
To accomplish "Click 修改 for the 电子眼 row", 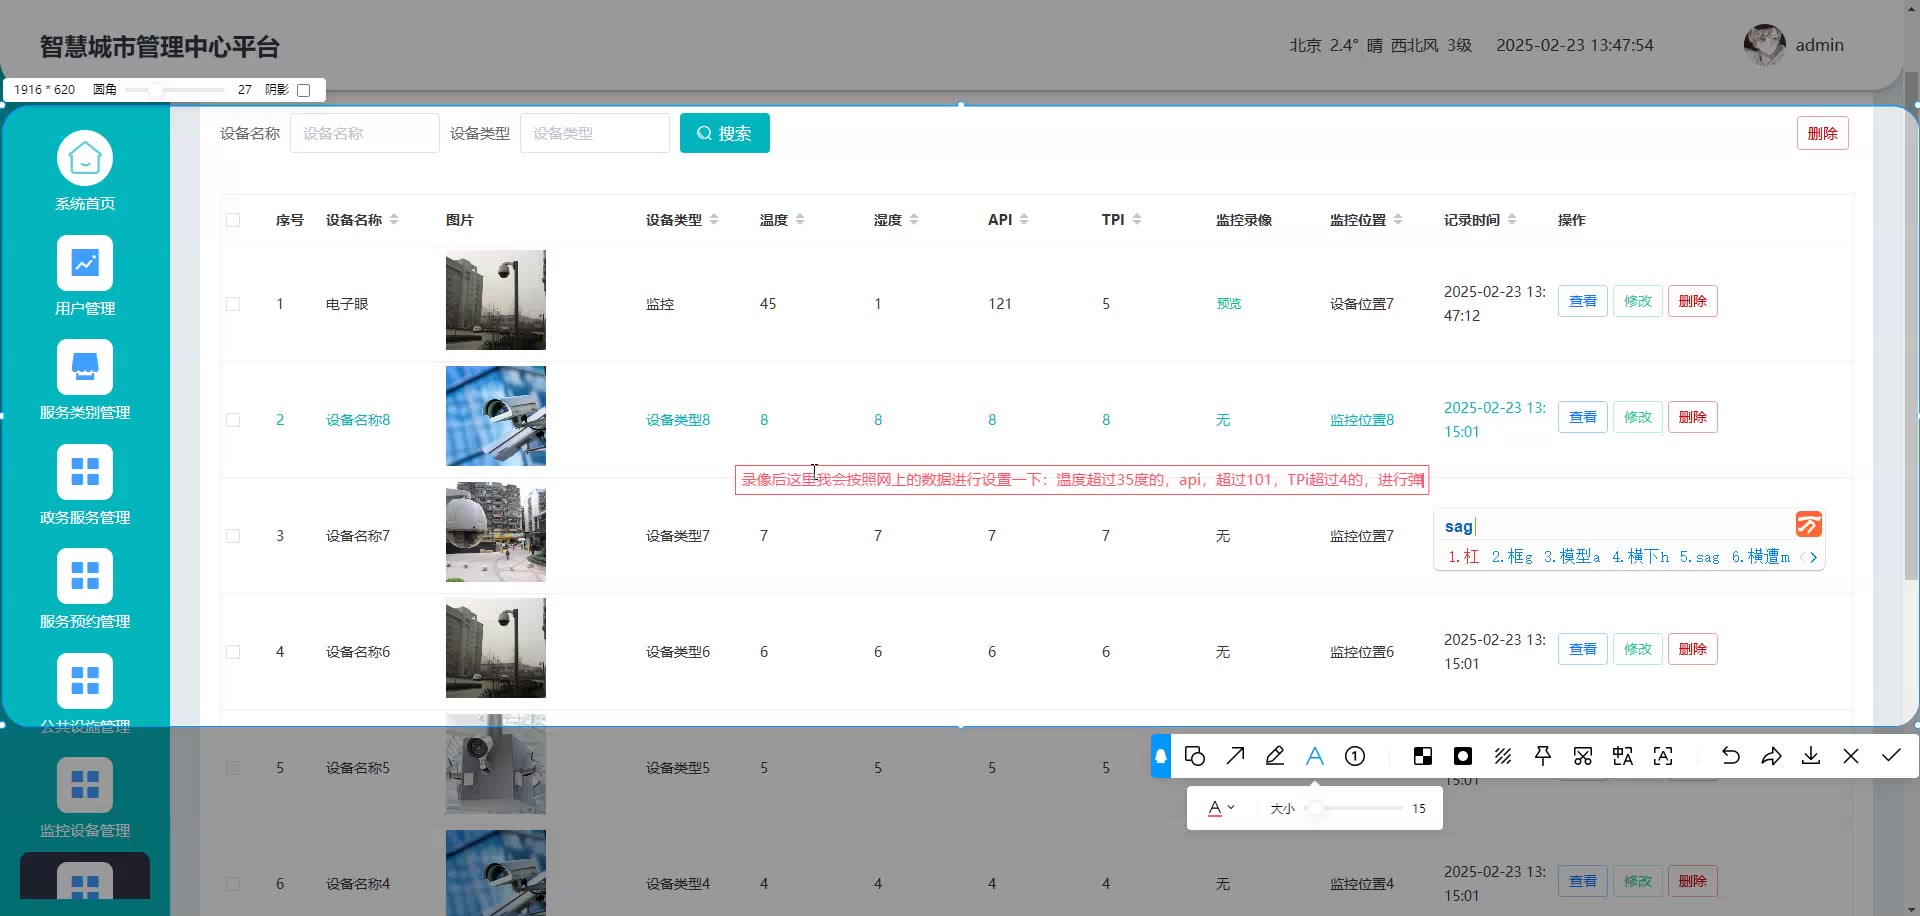I will [x=1637, y=301].
